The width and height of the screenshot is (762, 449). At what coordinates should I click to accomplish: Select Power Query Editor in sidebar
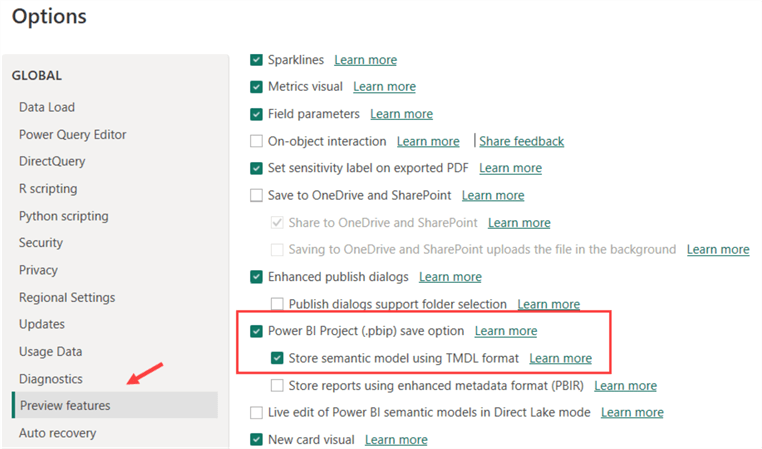[x=72, y=135]
